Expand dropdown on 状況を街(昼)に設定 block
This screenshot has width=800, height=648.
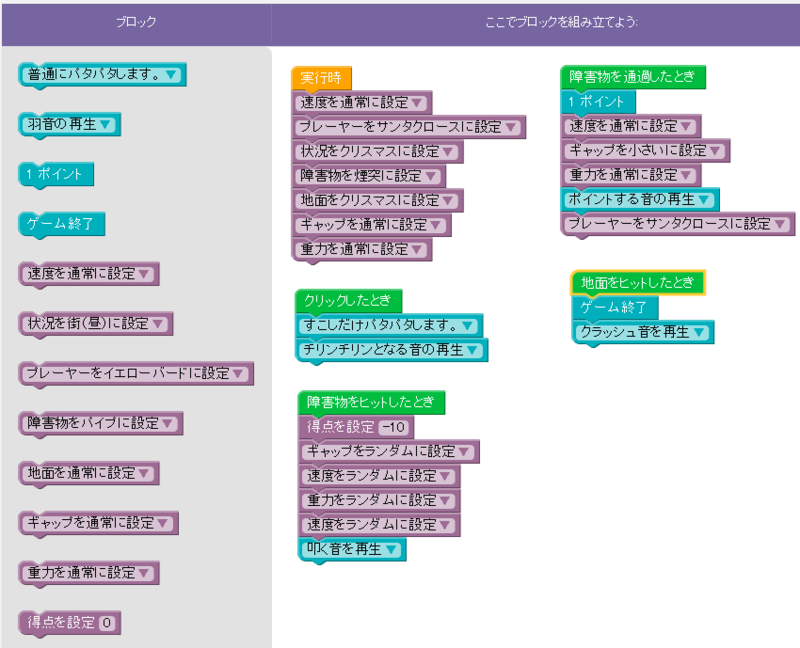coord(158,324)
